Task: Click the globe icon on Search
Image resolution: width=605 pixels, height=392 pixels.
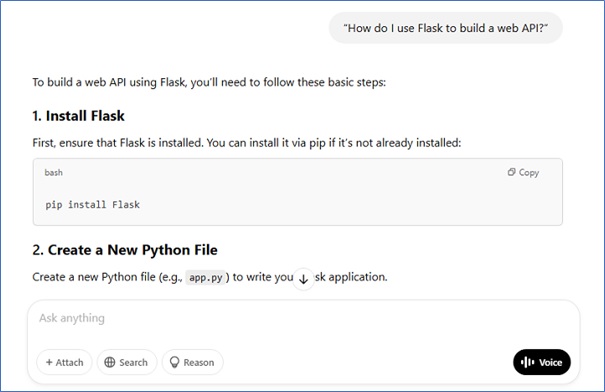Action: 110,362
